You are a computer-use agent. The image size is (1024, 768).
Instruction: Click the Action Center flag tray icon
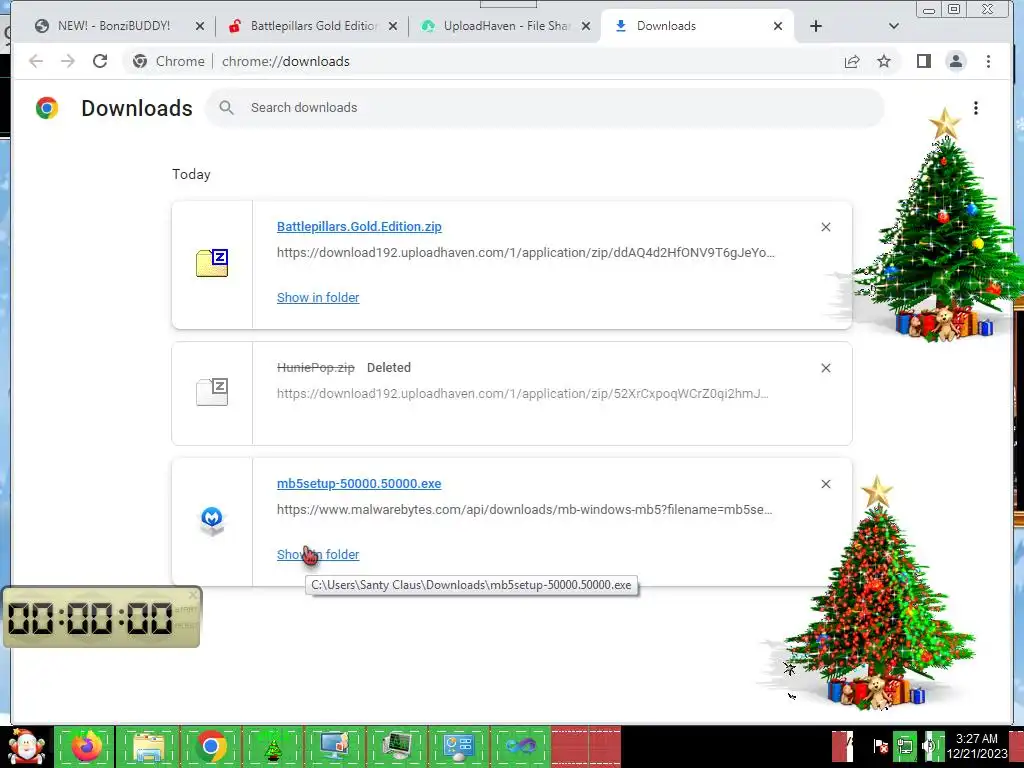point(880,746)
